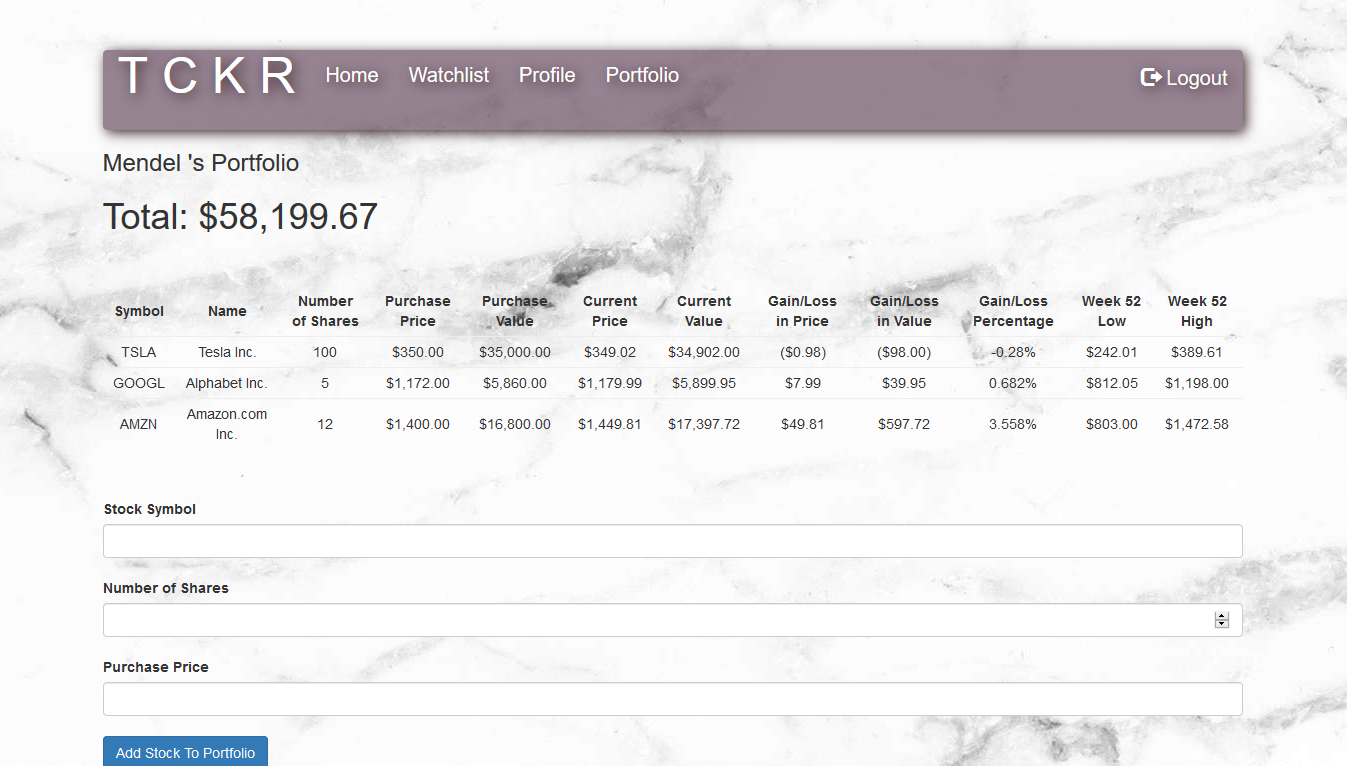The image size is (1347, 766).
Task: Click the Alphabet Inc. name cell
Action: pyautogui.click(x=227, y=383)
